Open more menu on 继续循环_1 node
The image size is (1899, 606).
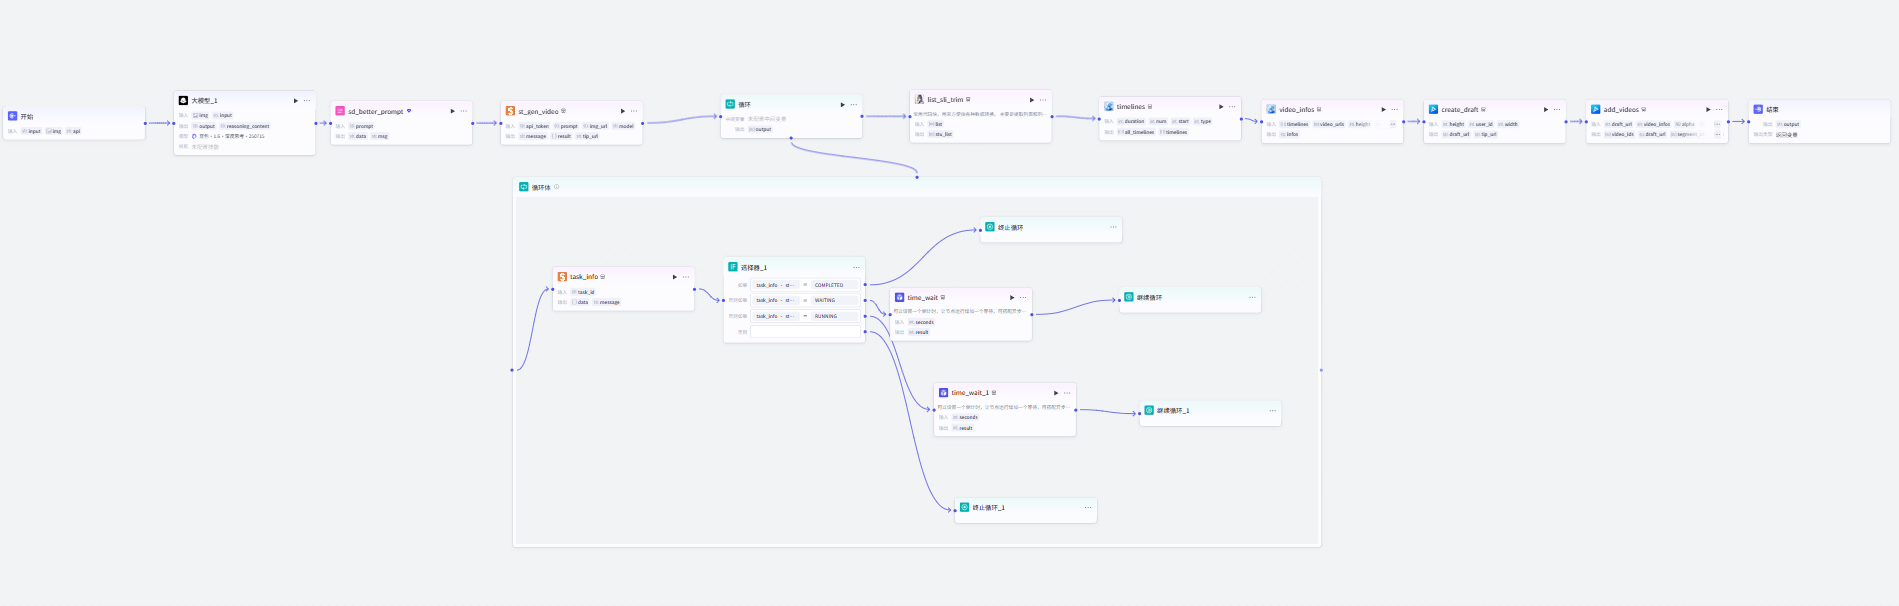[1273, 410]
